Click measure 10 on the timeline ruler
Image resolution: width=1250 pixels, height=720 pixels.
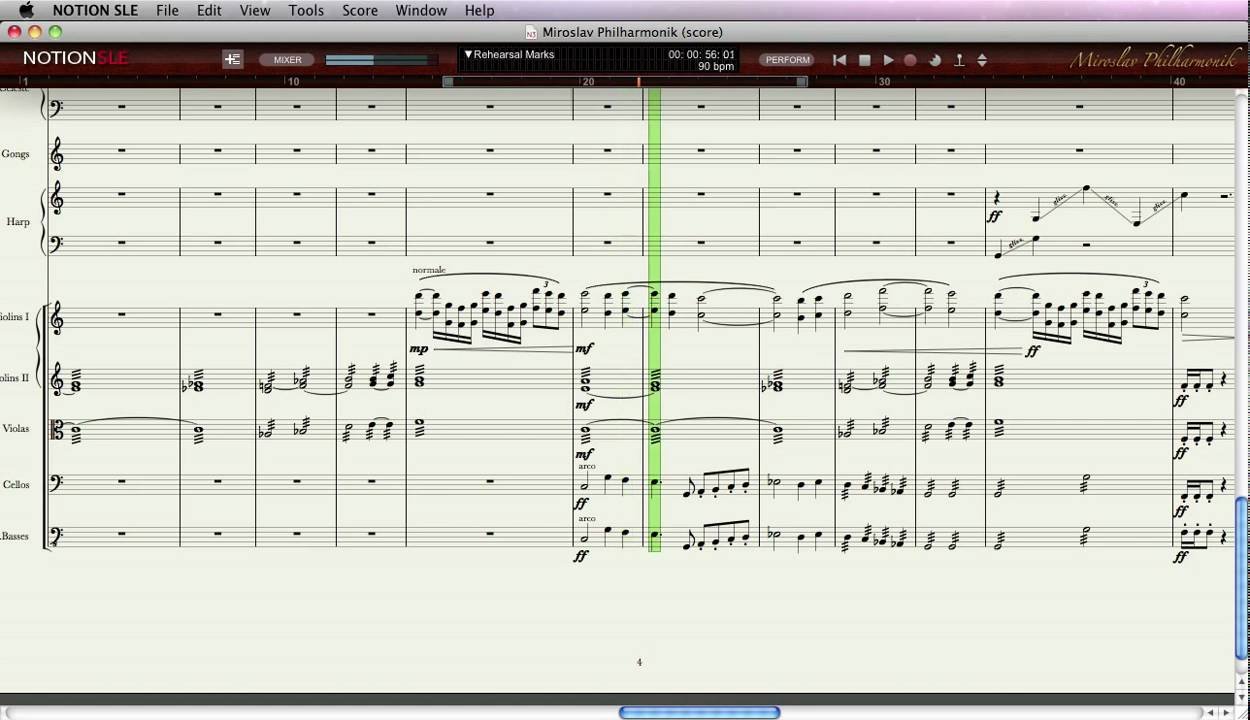pyautogui.click(x=293, y=82)
